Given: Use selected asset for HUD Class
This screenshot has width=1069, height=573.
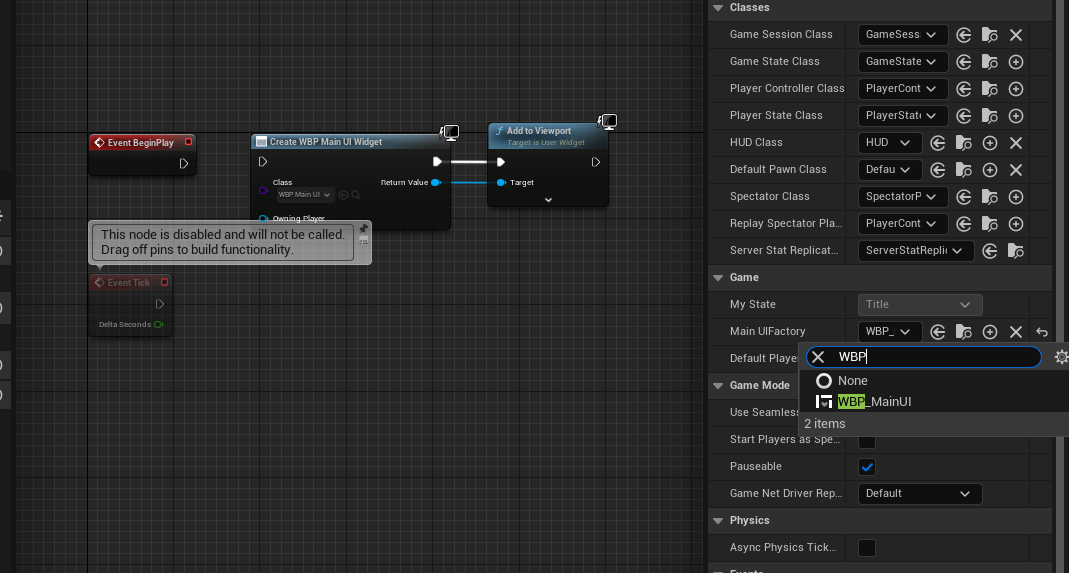Looking at the screenshot, I should [x=937, y=143].
